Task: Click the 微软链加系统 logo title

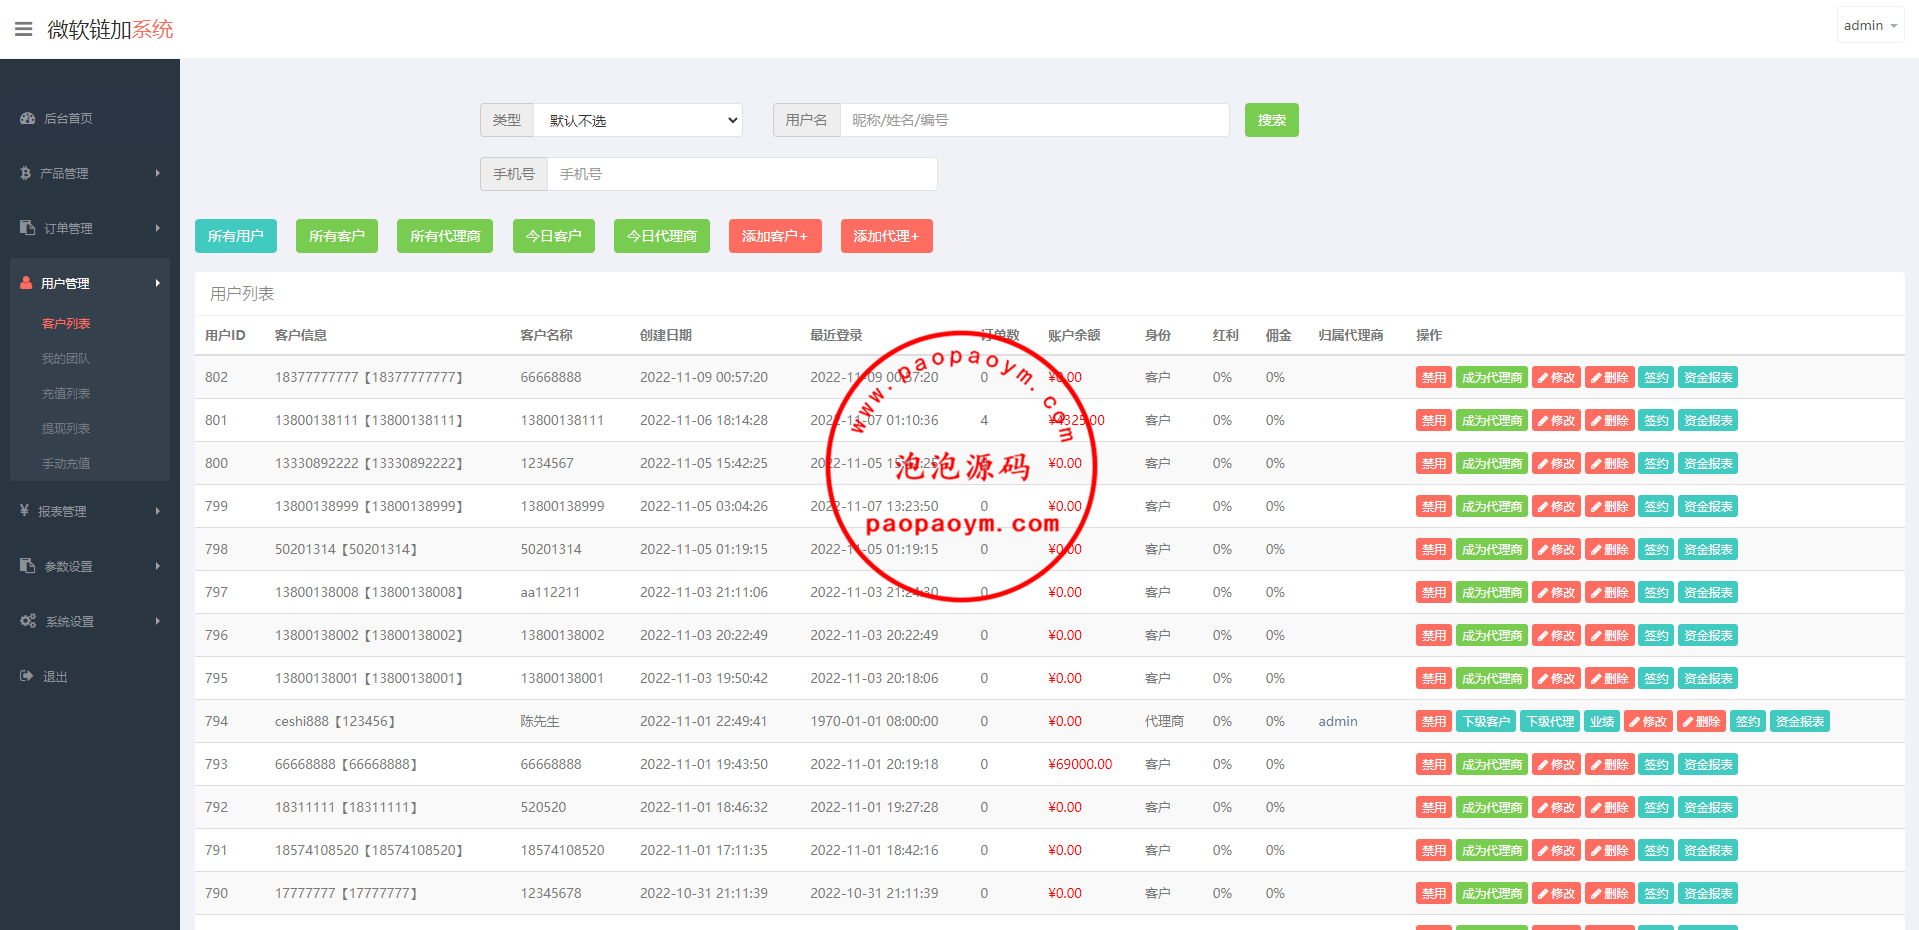Action: [x=110, y=29]
